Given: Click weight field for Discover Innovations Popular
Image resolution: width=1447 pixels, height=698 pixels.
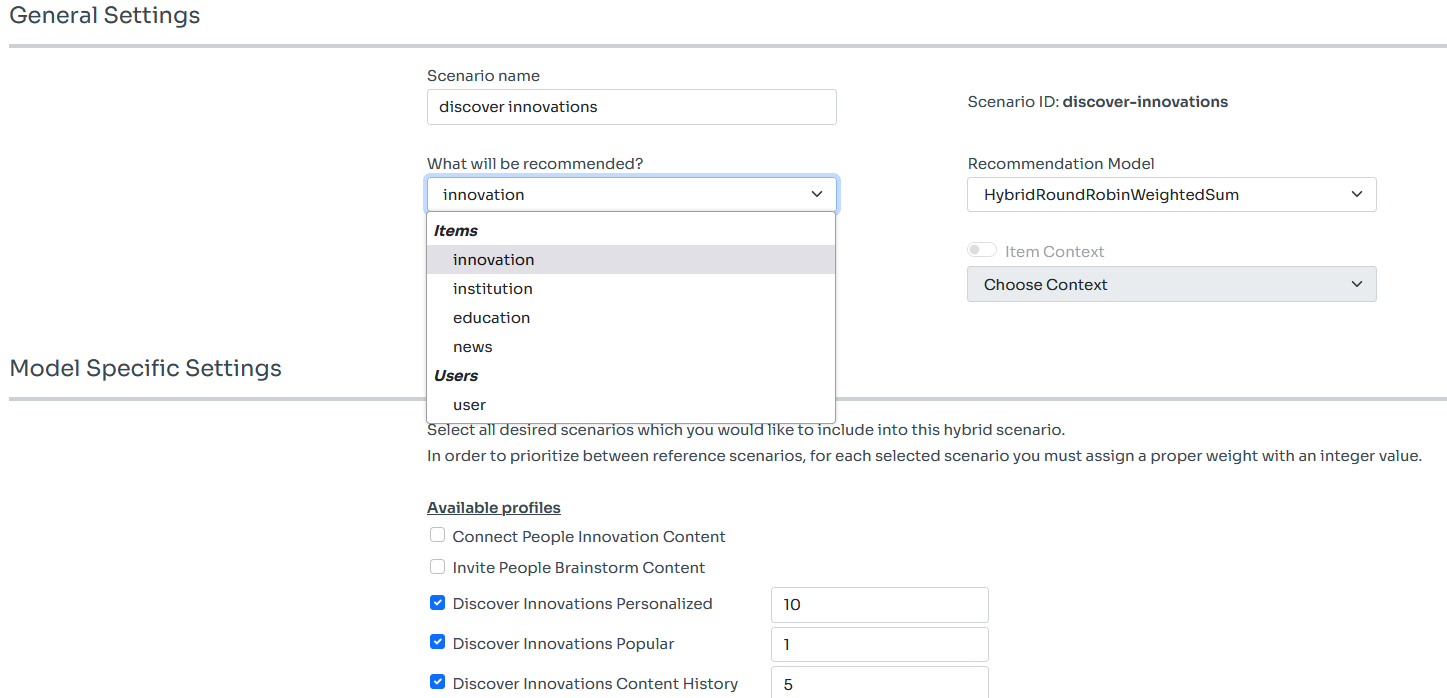Looking at the screenshot, I should pyautogui.click(x=879, y=645).
